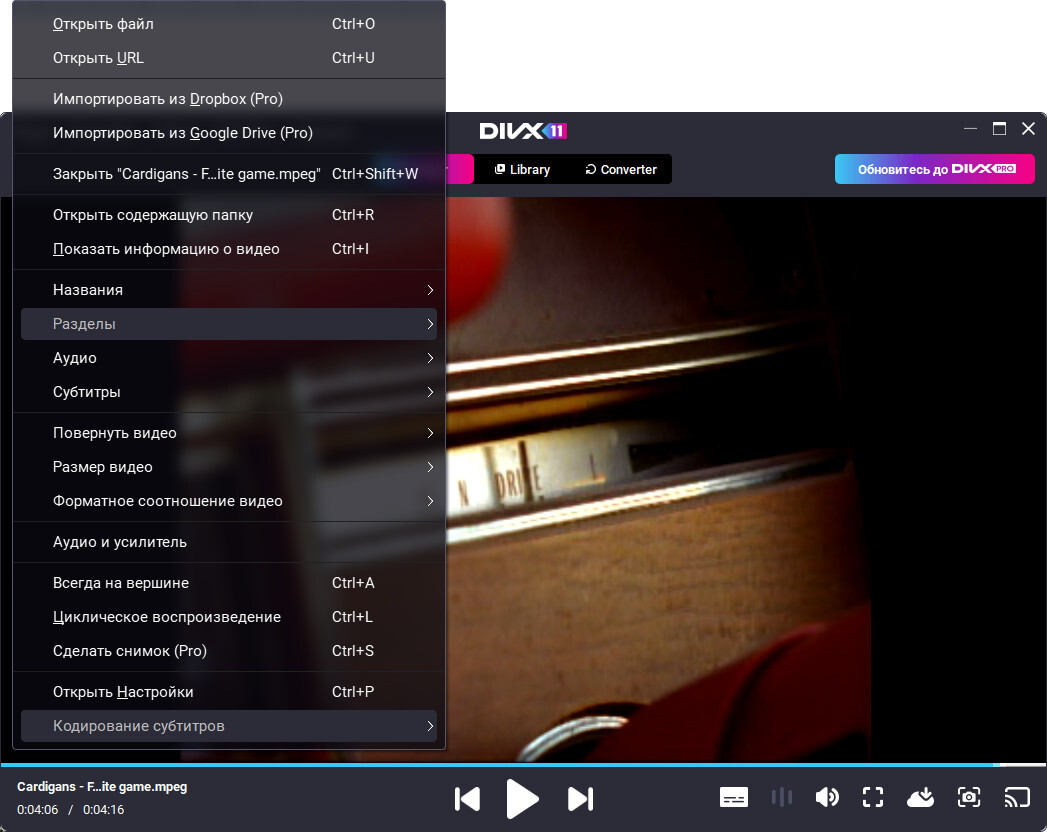Enter fullscreen mode via the fullscreen icon
The height and width of the screenshot is (832, 1047).
(873, 797)
